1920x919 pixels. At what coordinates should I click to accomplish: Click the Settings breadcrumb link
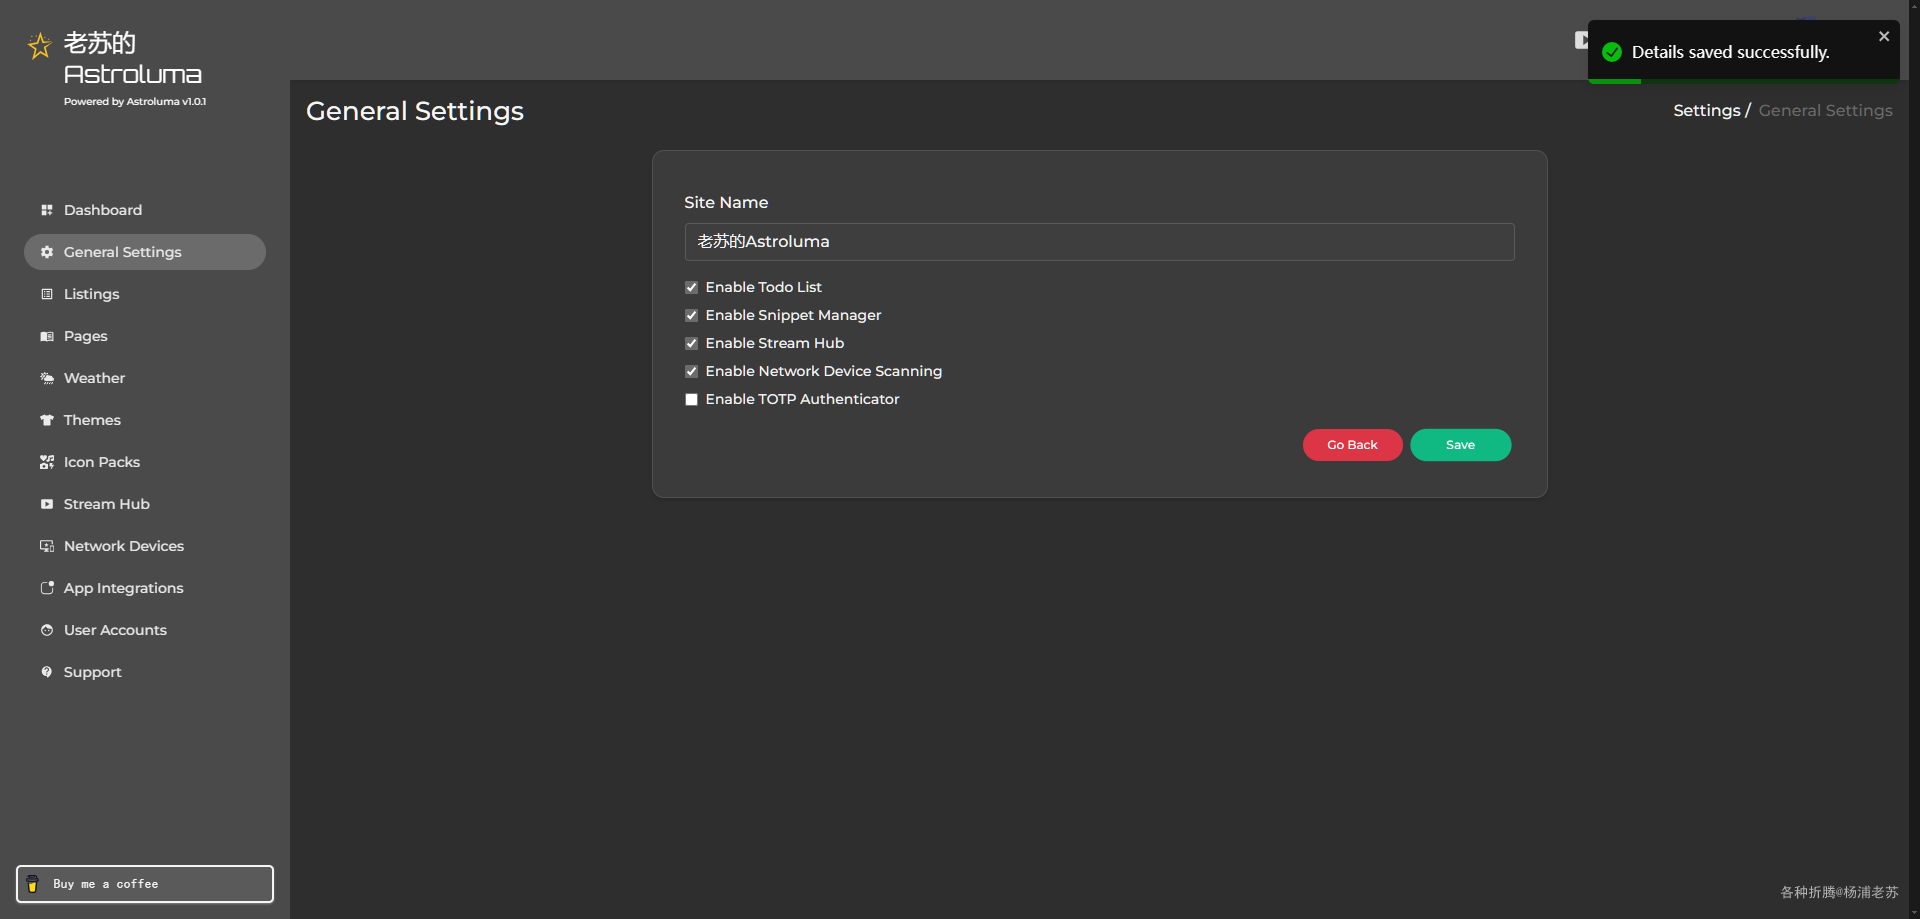[x=1706, y=111]
